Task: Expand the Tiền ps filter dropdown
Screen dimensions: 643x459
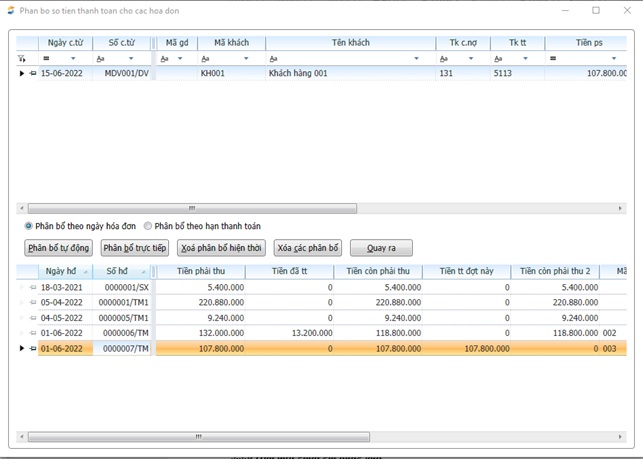Action: [613, 59]
